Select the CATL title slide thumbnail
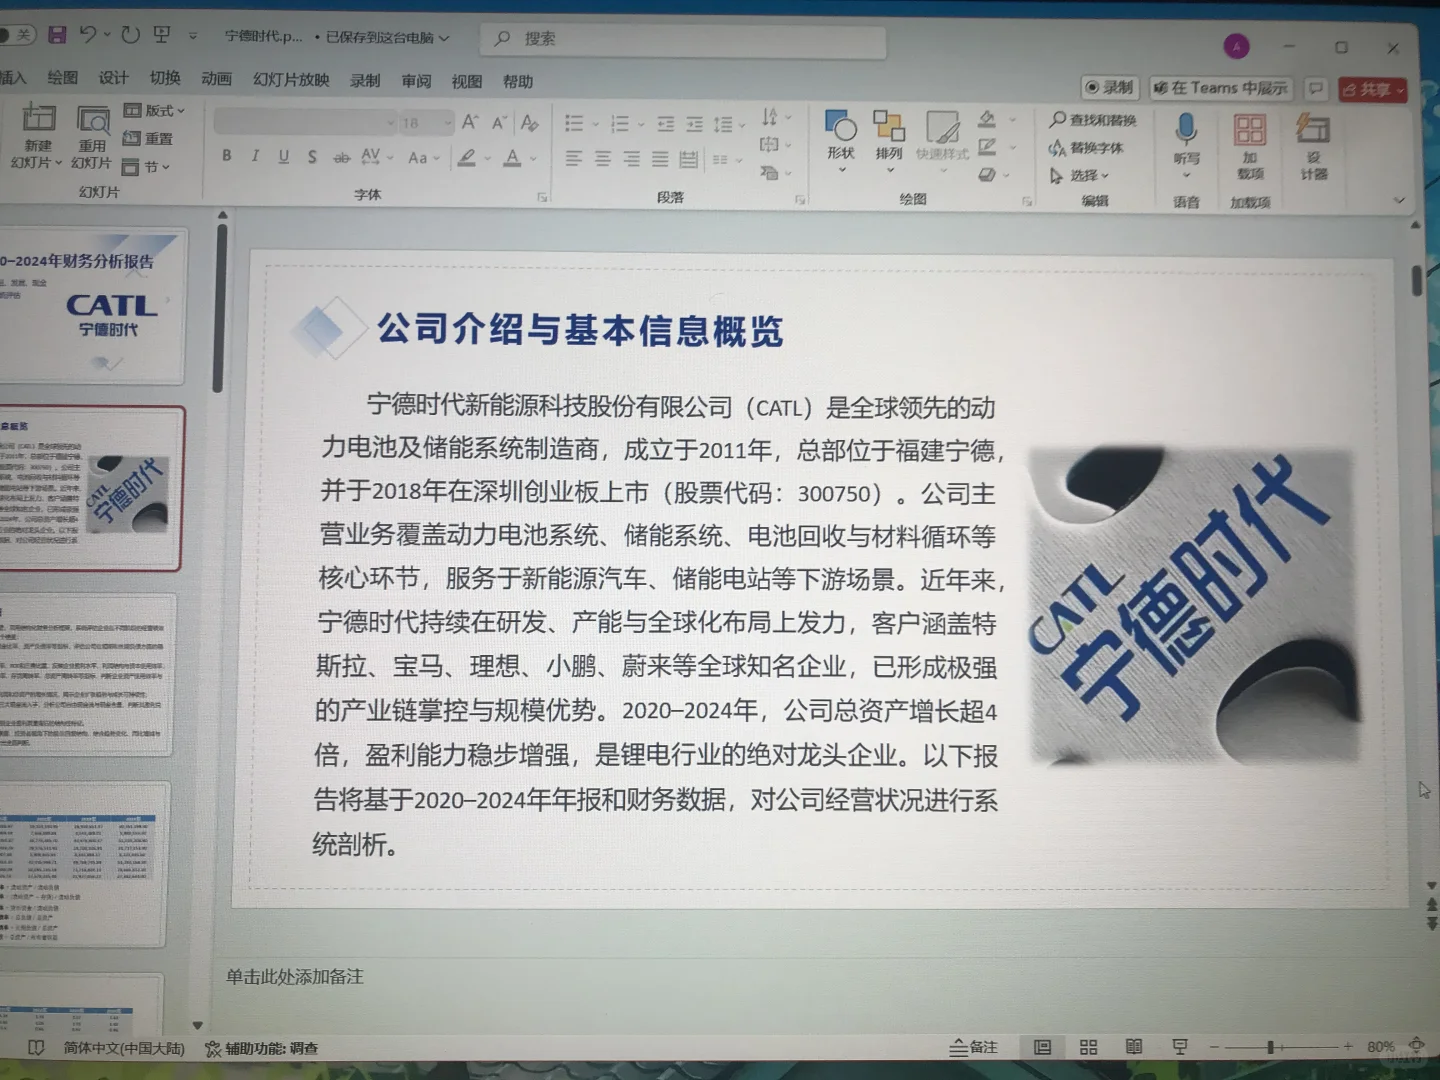The image size is (1440, 1080). [x=92, y=307]
